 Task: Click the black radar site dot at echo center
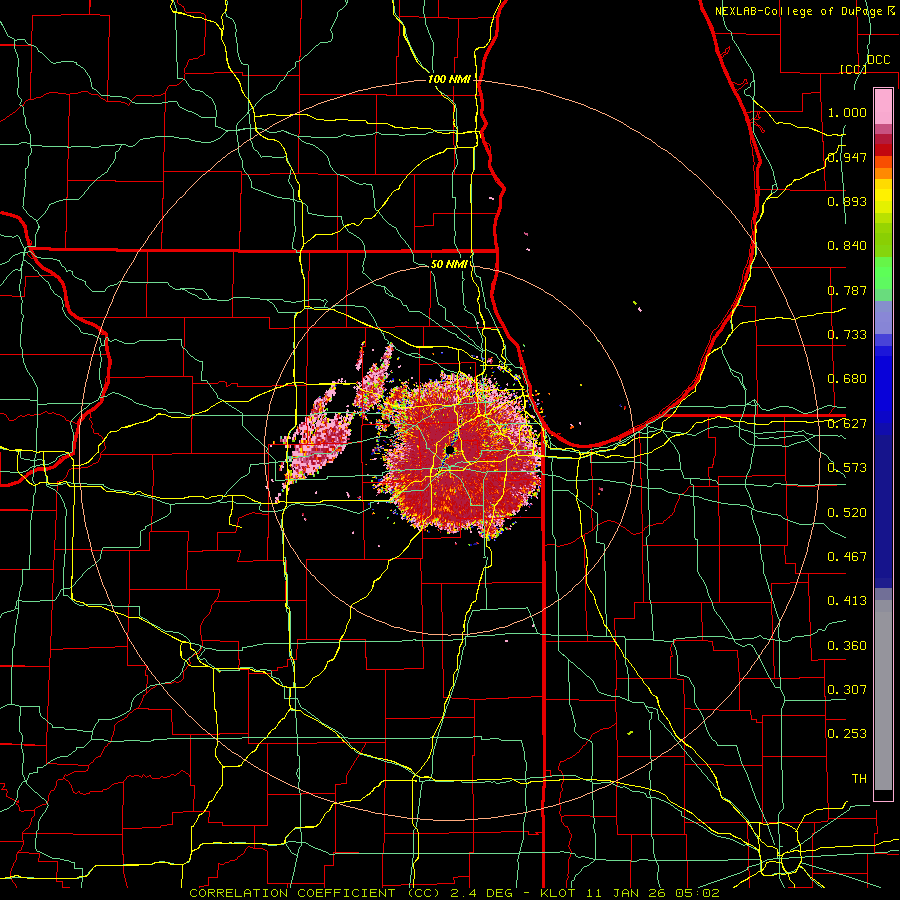(450, 449)
